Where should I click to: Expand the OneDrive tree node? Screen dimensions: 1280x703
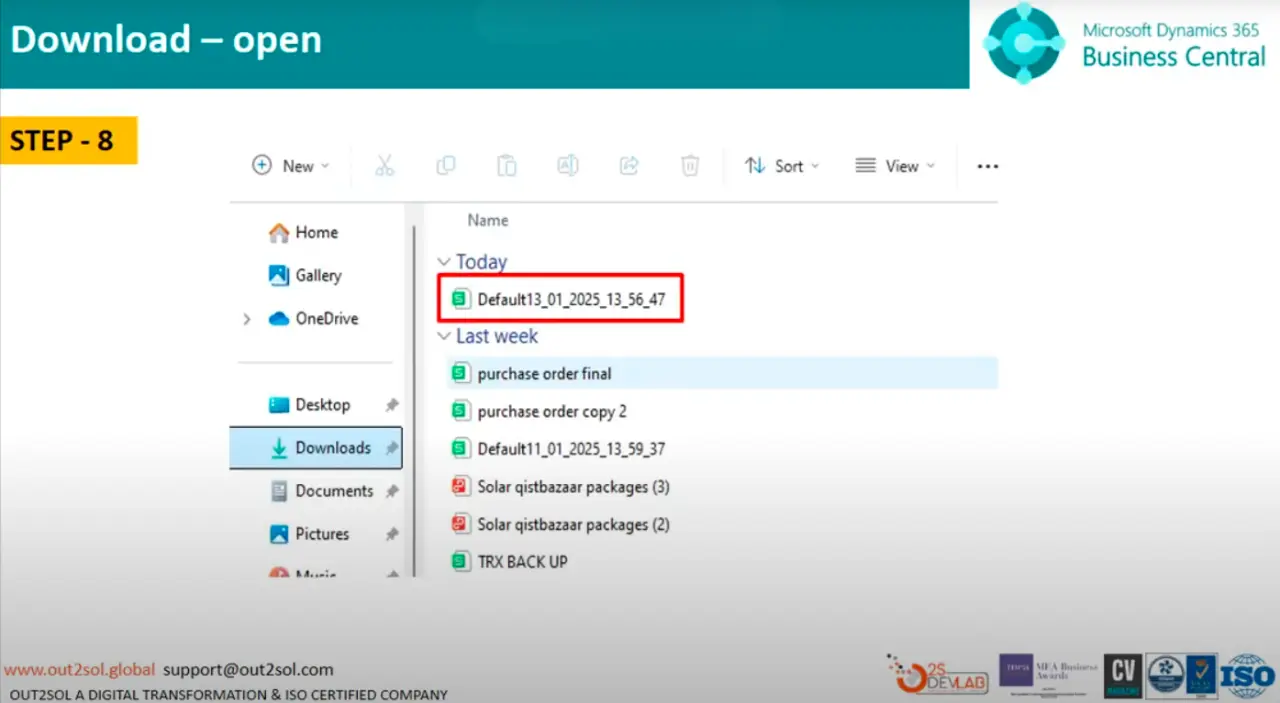pyautogui.click(x=247, y=319)
